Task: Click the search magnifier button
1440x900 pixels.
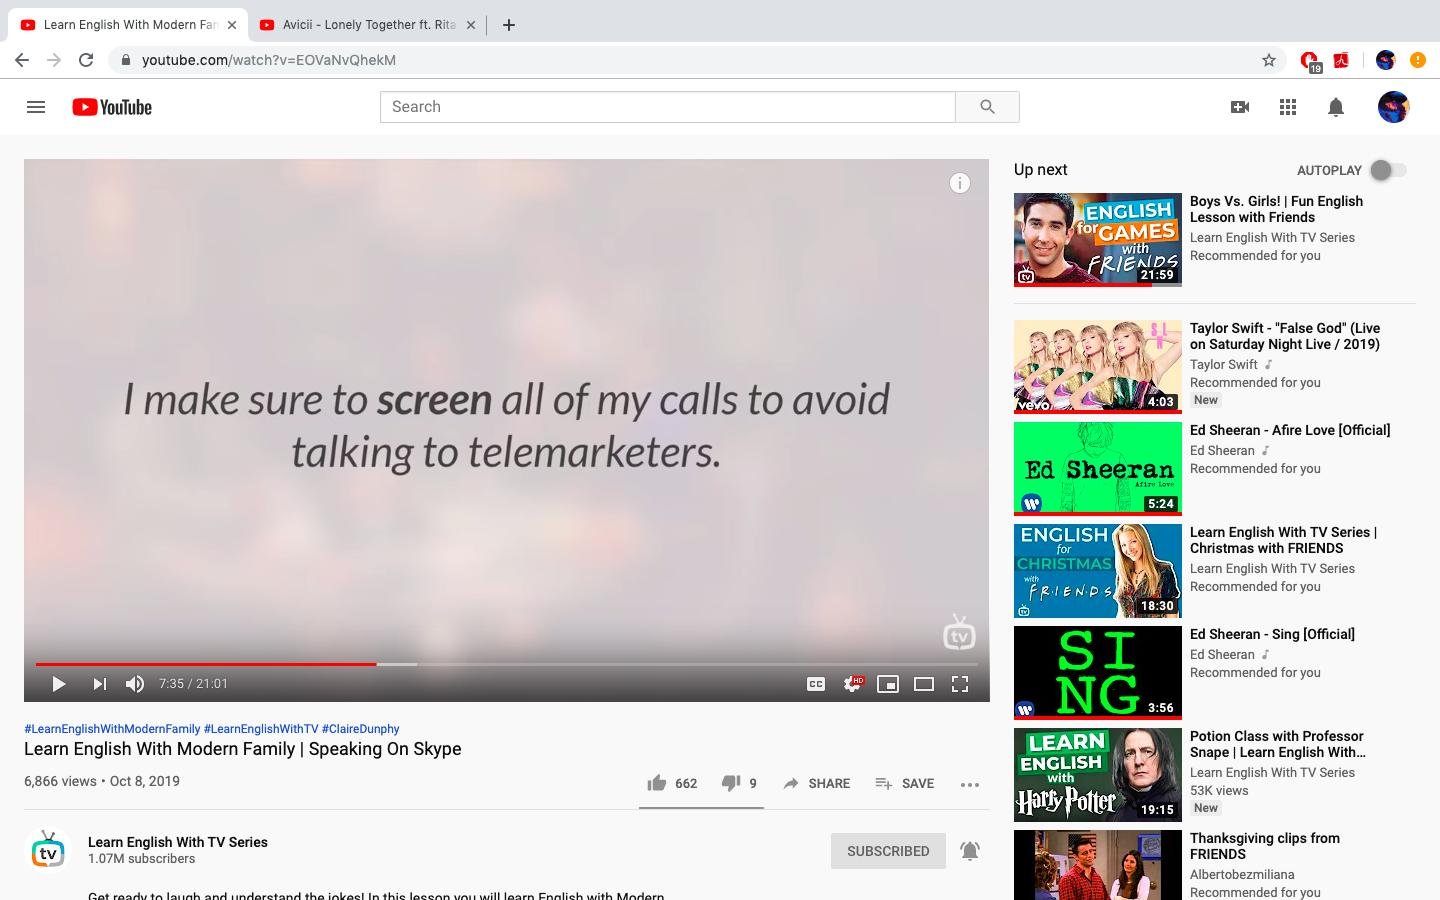Action: pyautogui.click(x=987, y=107)
